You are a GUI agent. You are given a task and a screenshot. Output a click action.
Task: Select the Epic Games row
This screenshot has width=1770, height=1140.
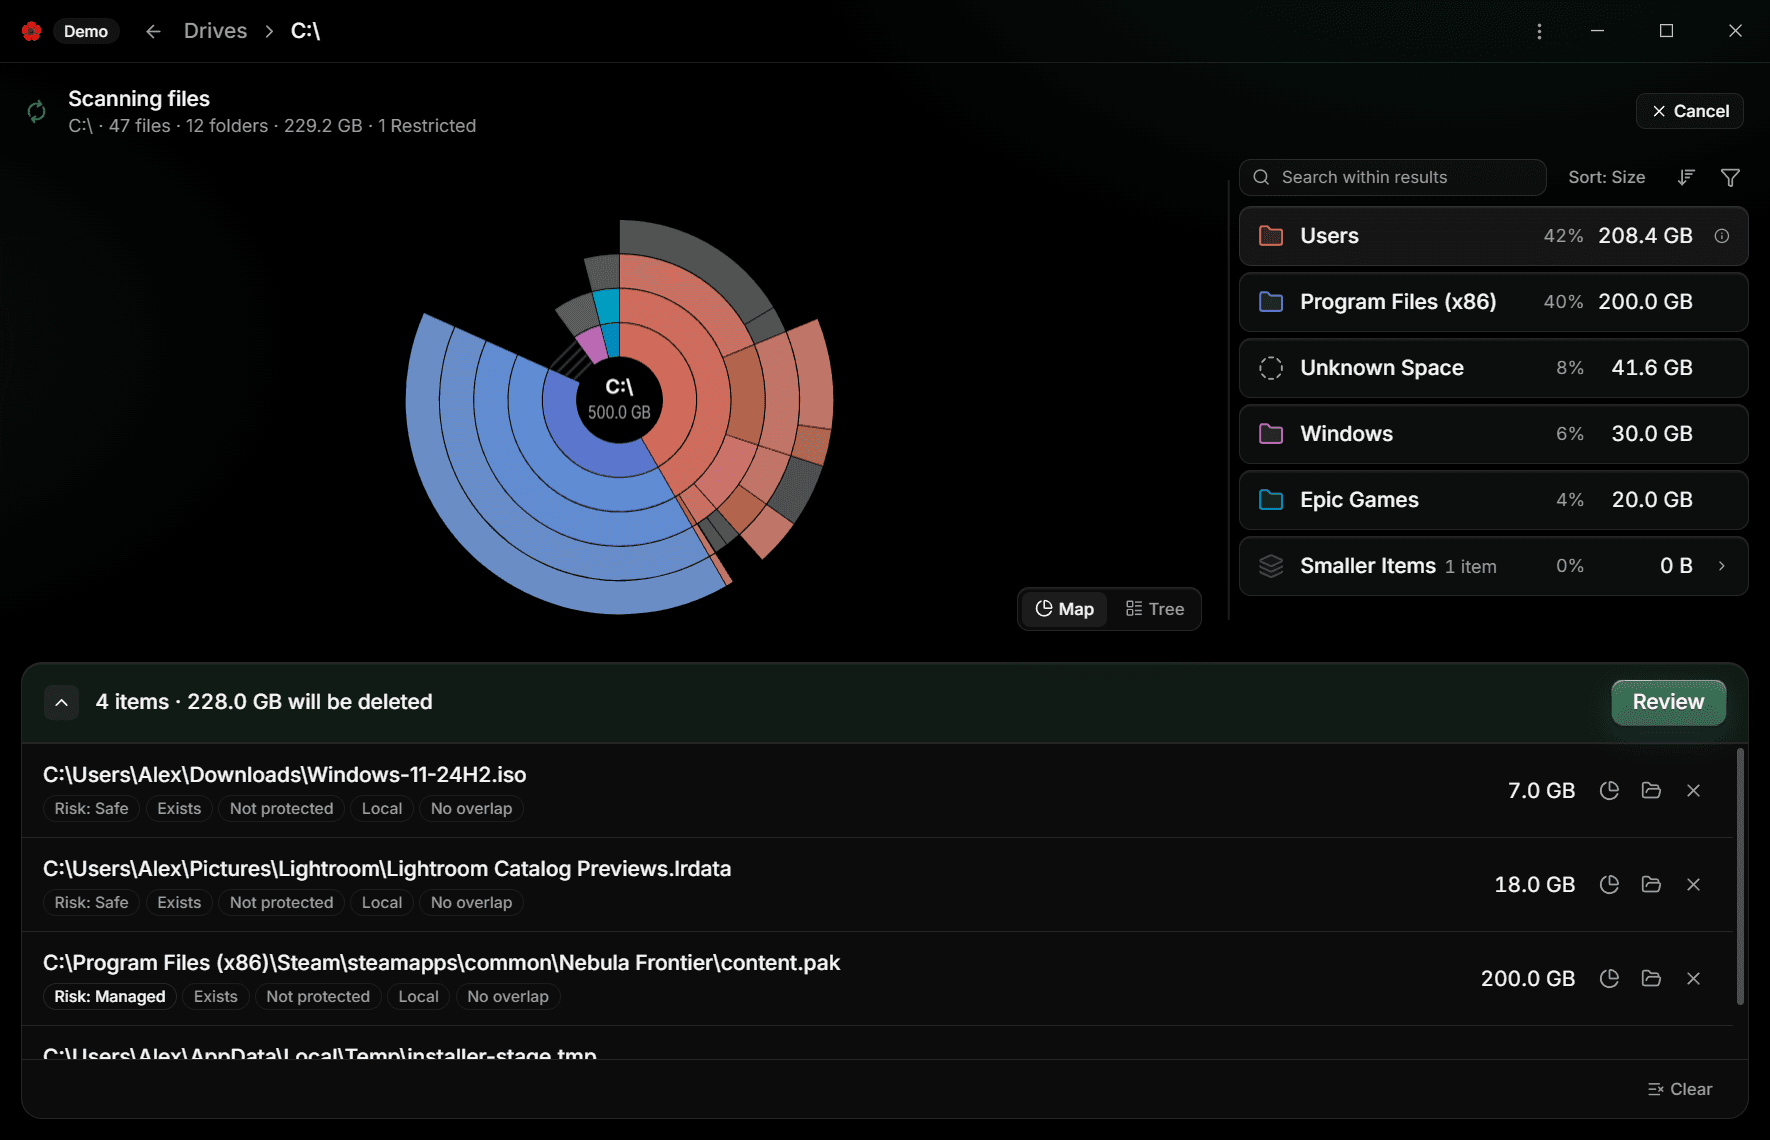coord(1493,500)
